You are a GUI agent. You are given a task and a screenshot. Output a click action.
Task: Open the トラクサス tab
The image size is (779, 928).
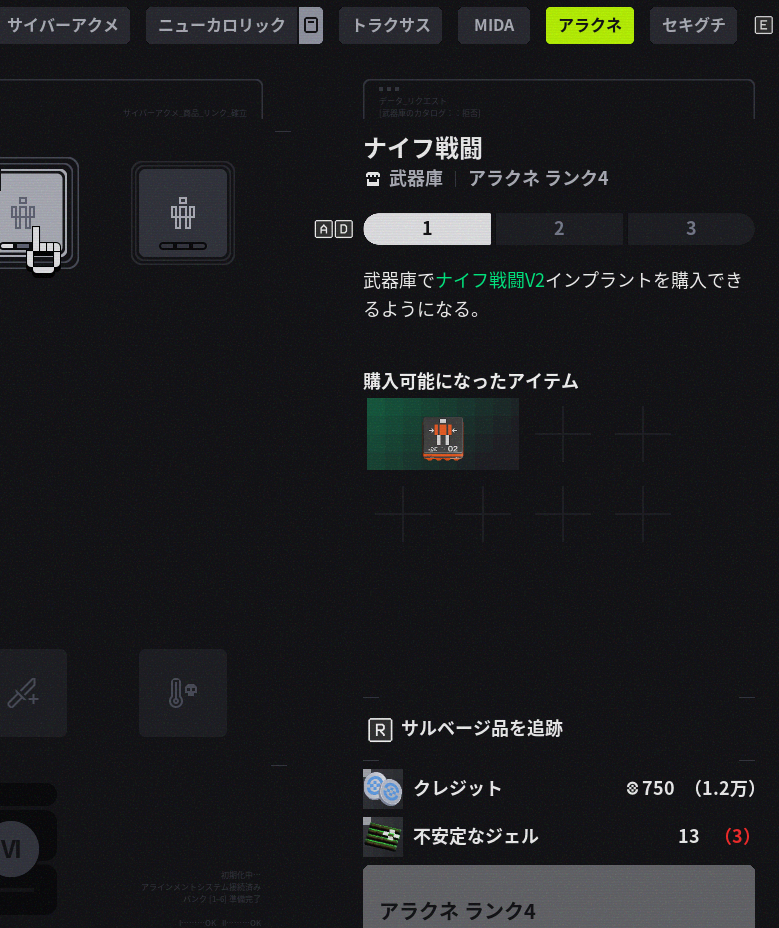click(391, 25)
